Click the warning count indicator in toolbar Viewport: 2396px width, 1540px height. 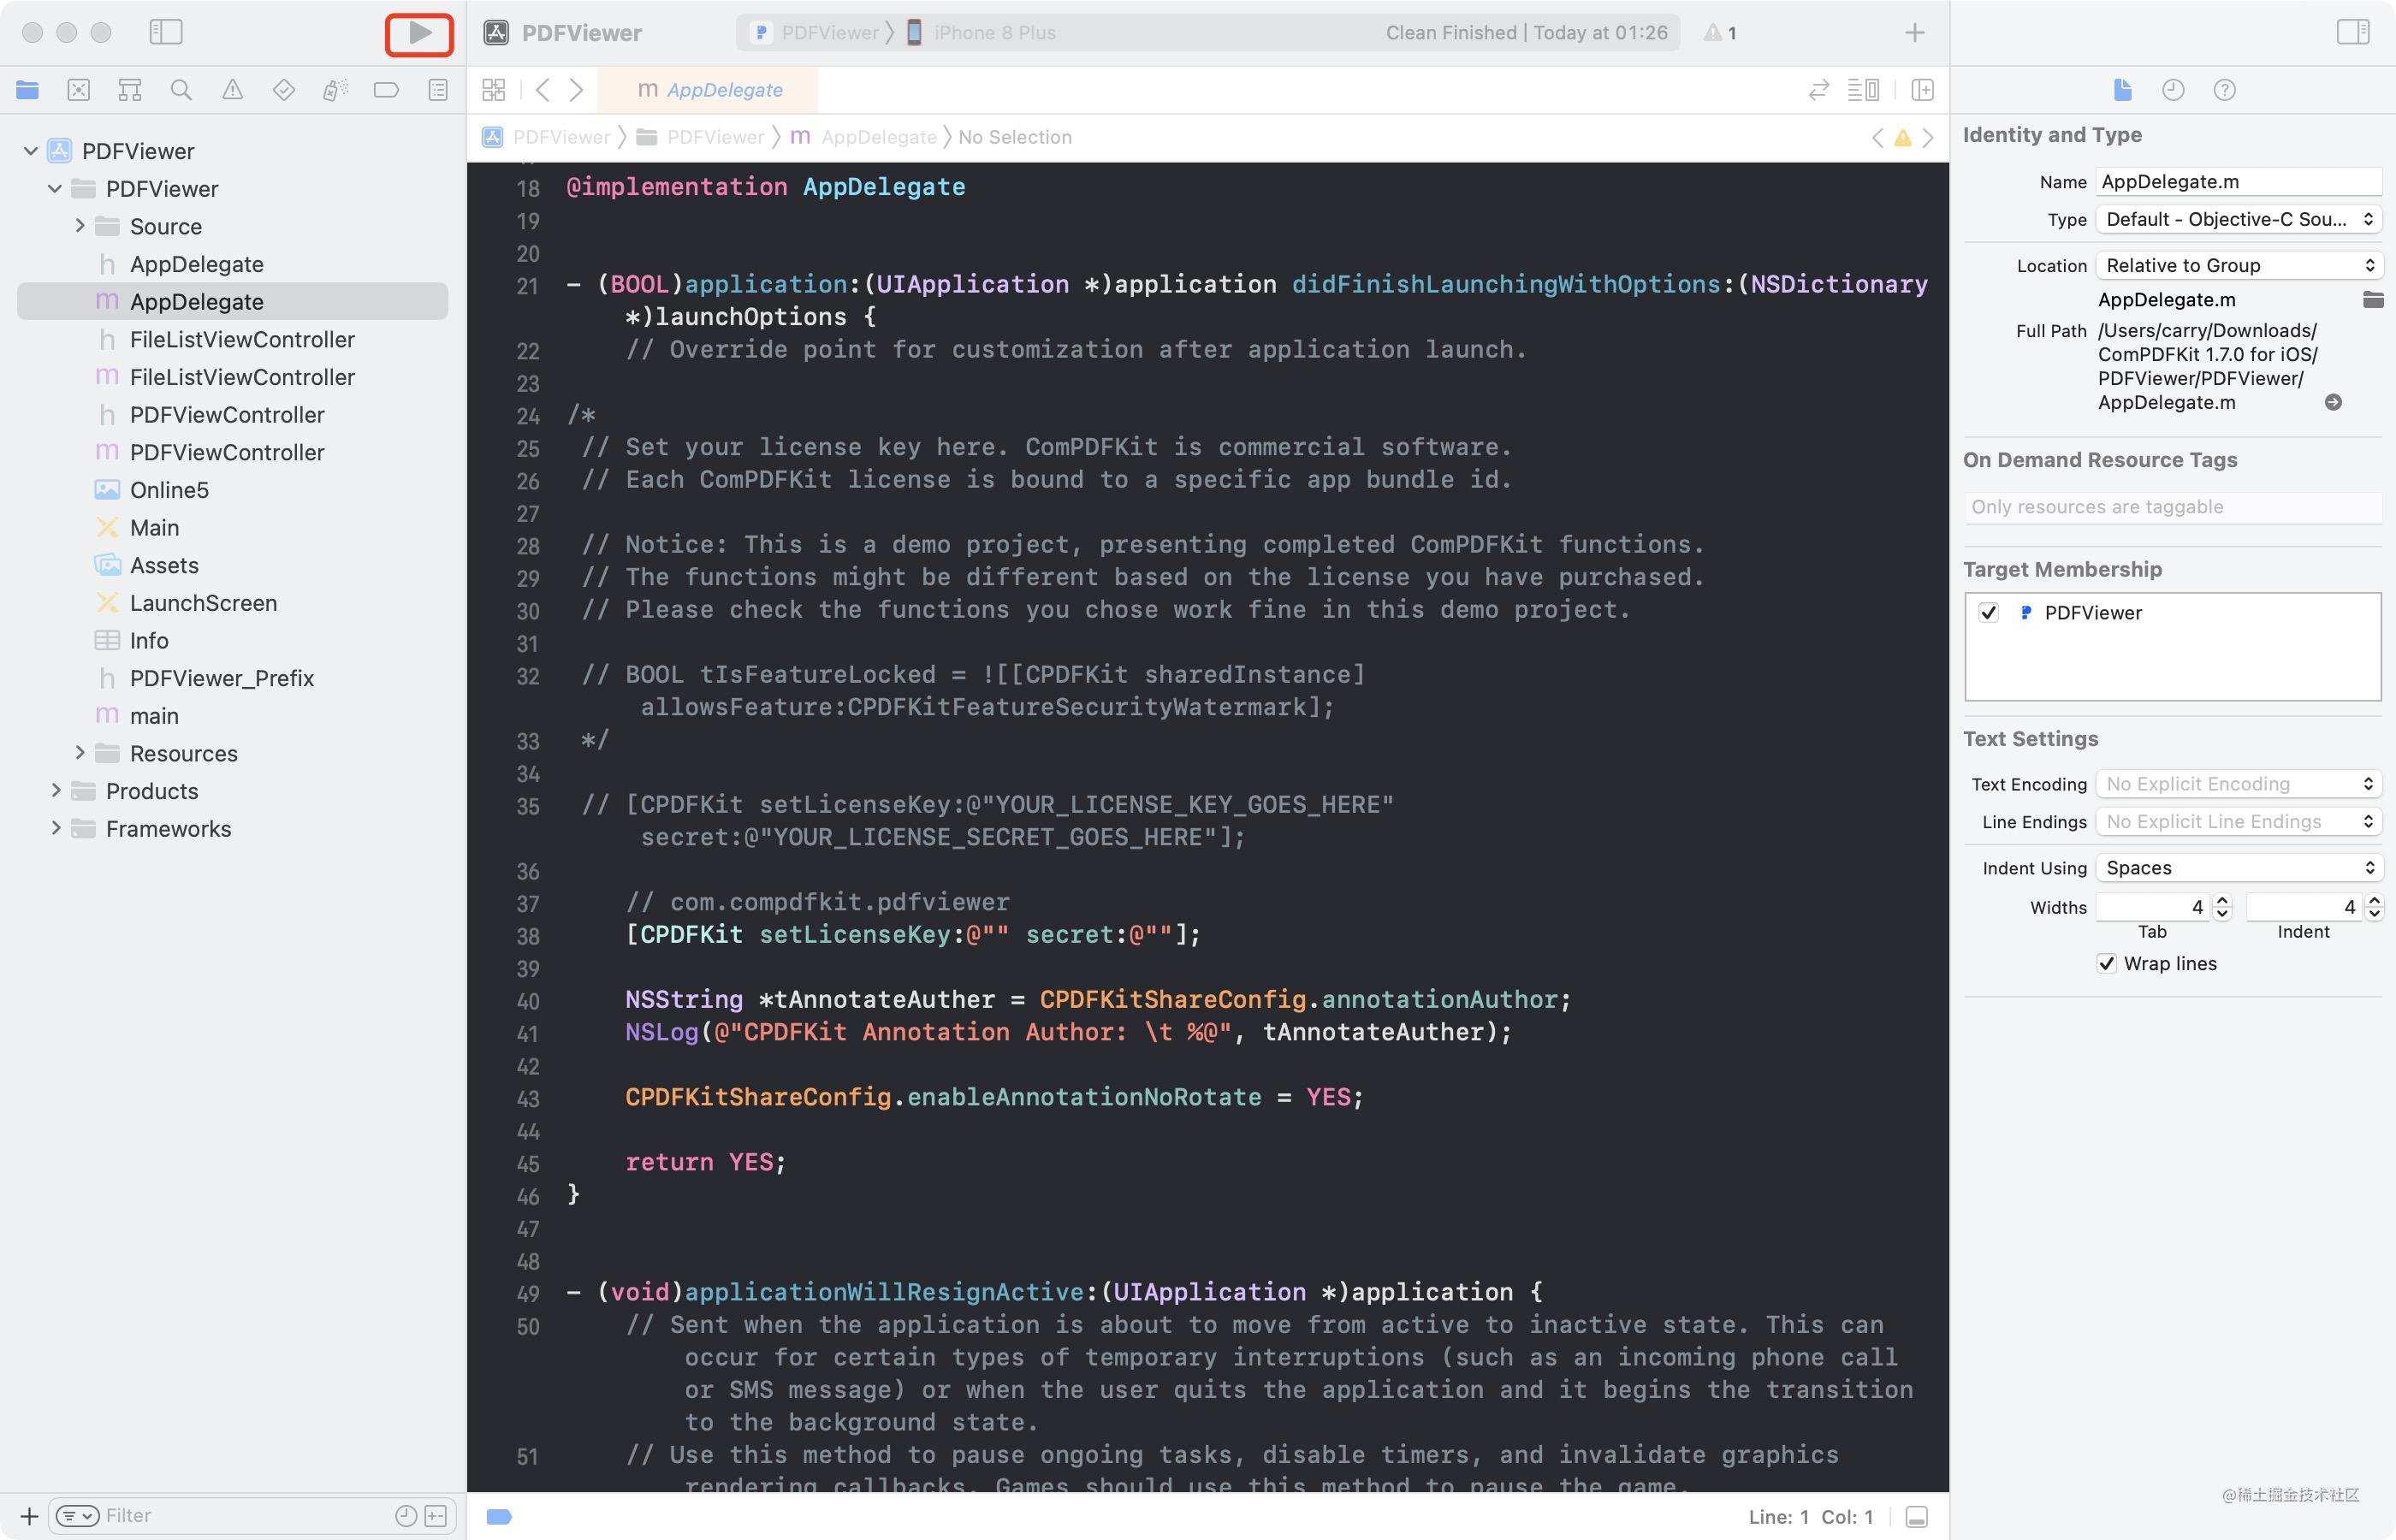coord(1721,32)
